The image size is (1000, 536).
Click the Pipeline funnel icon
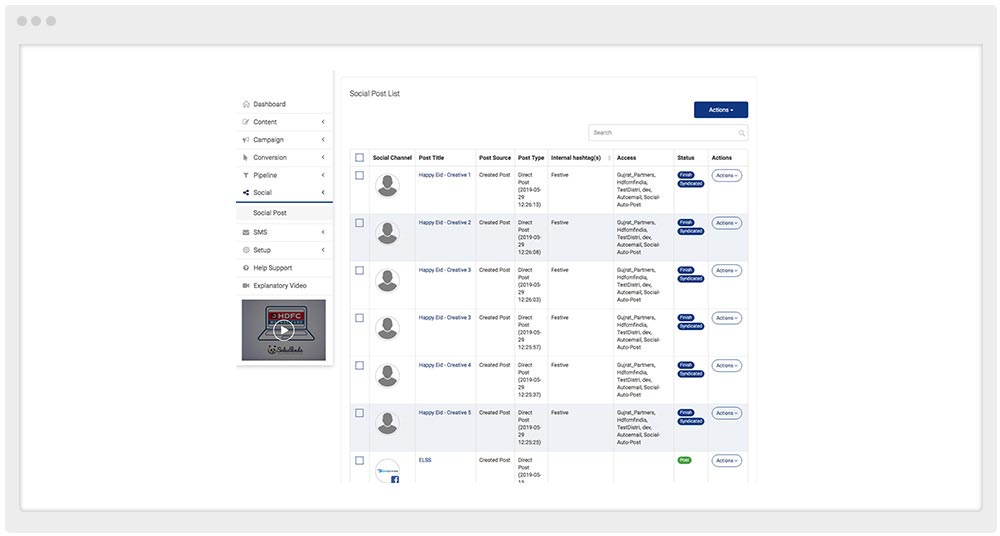[246, 175]
